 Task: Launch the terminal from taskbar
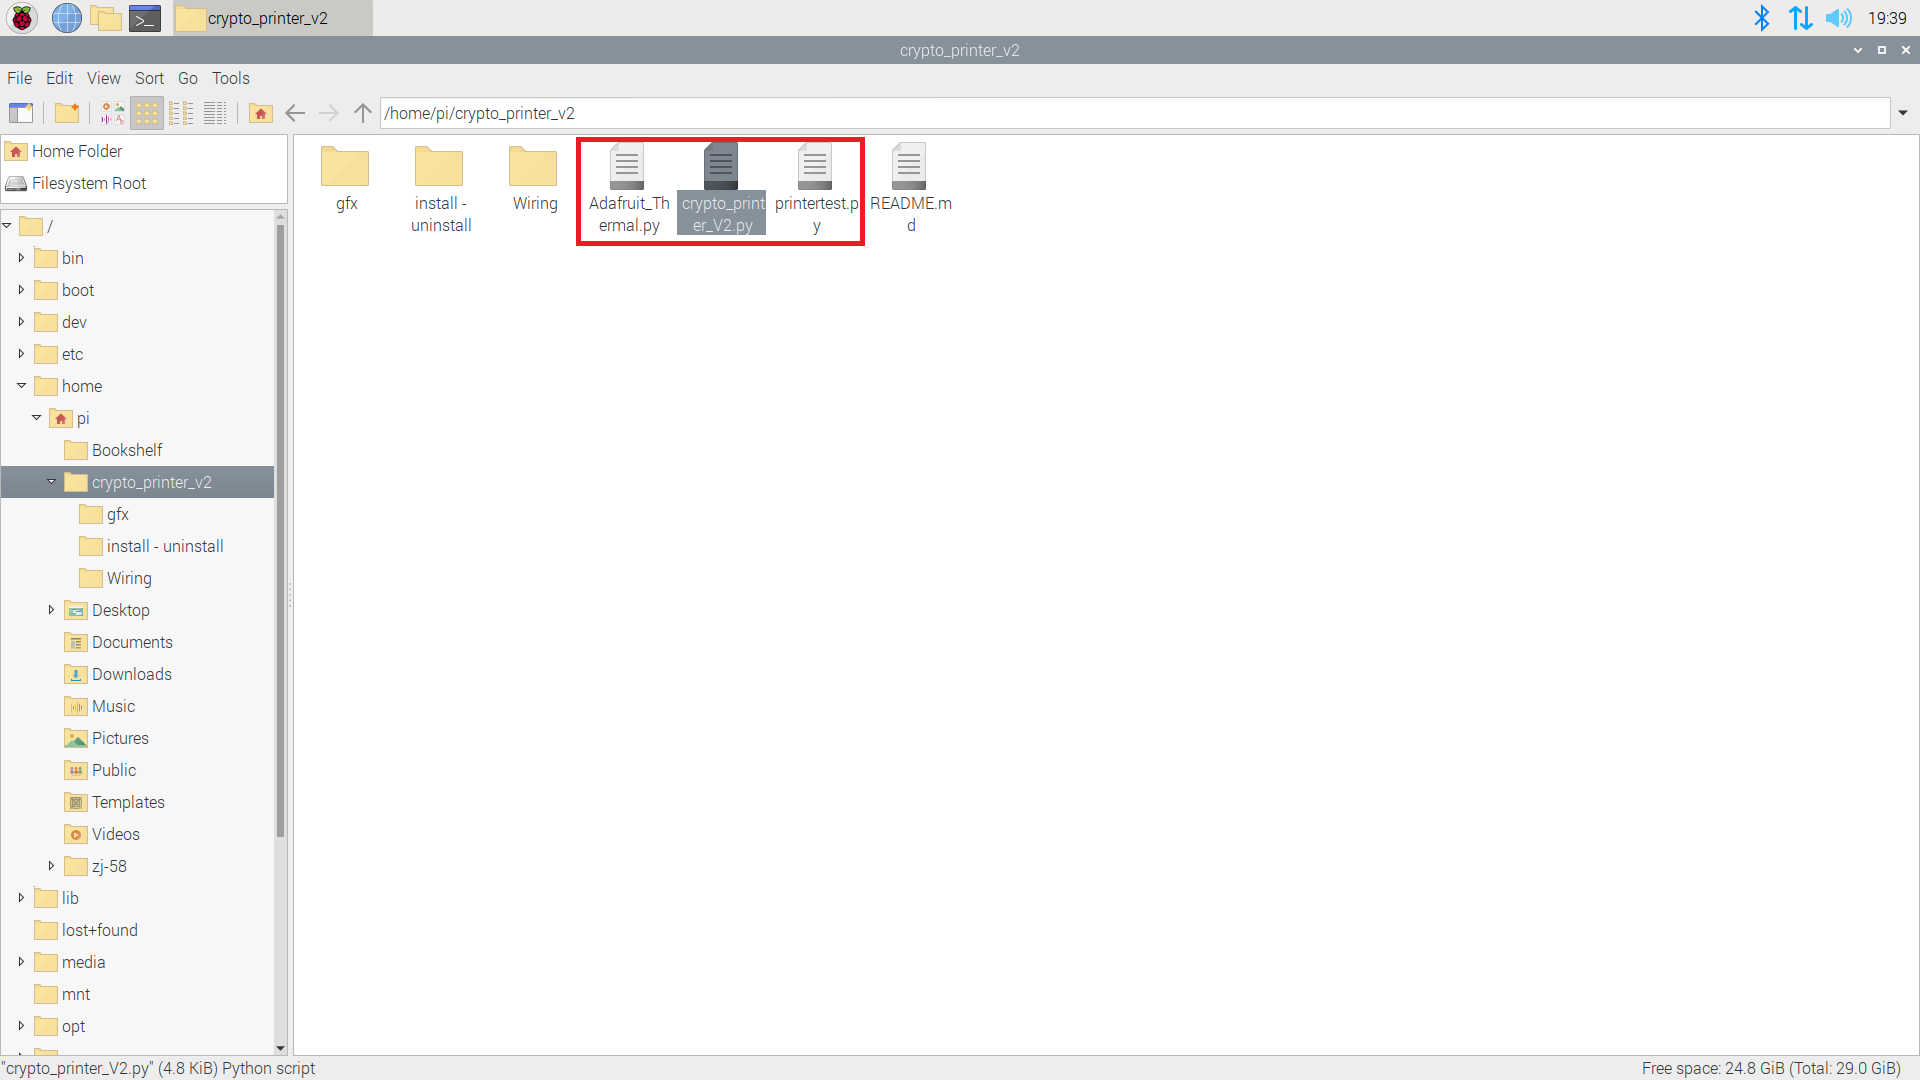145,18
